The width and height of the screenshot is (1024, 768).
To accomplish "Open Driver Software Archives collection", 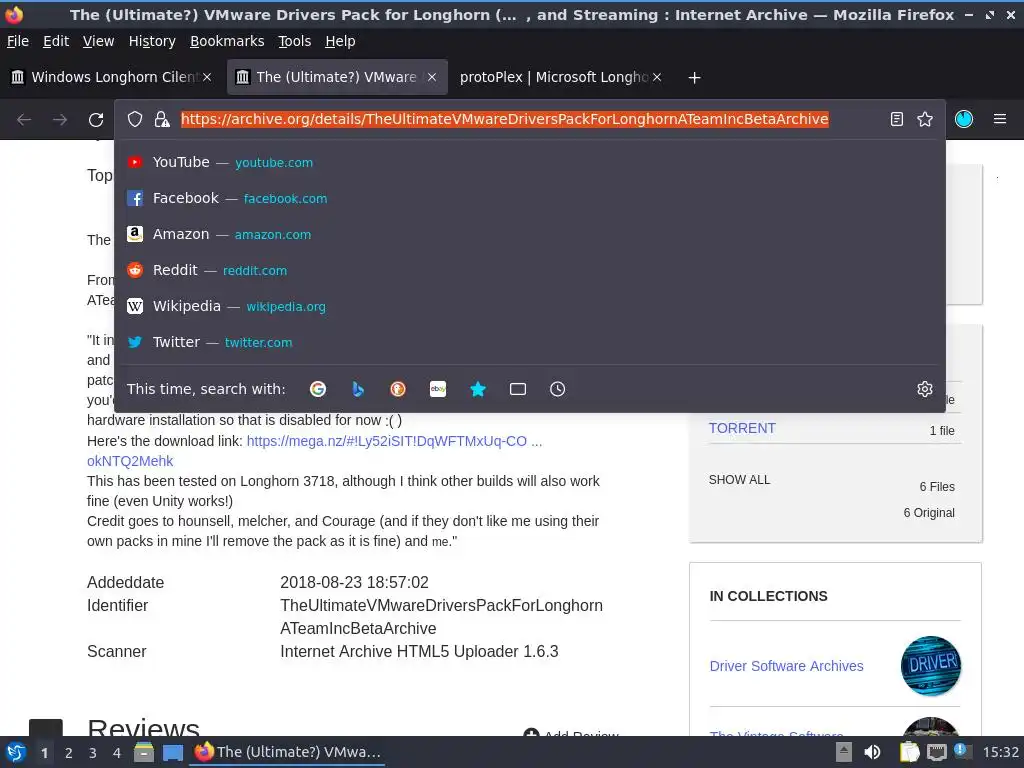I will click(x=786, y=666).
